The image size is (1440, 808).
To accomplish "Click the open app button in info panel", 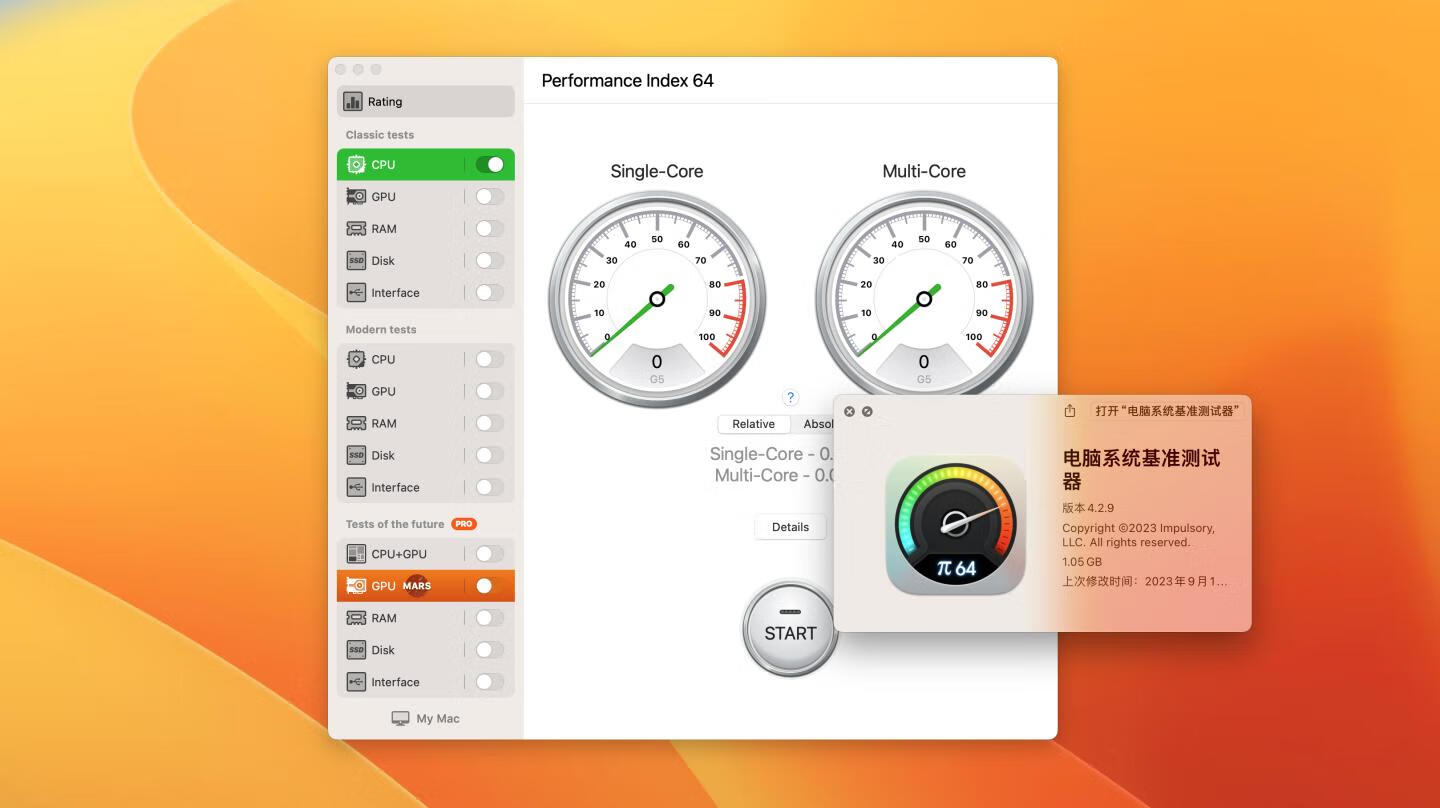I will tap(1167, 411).
